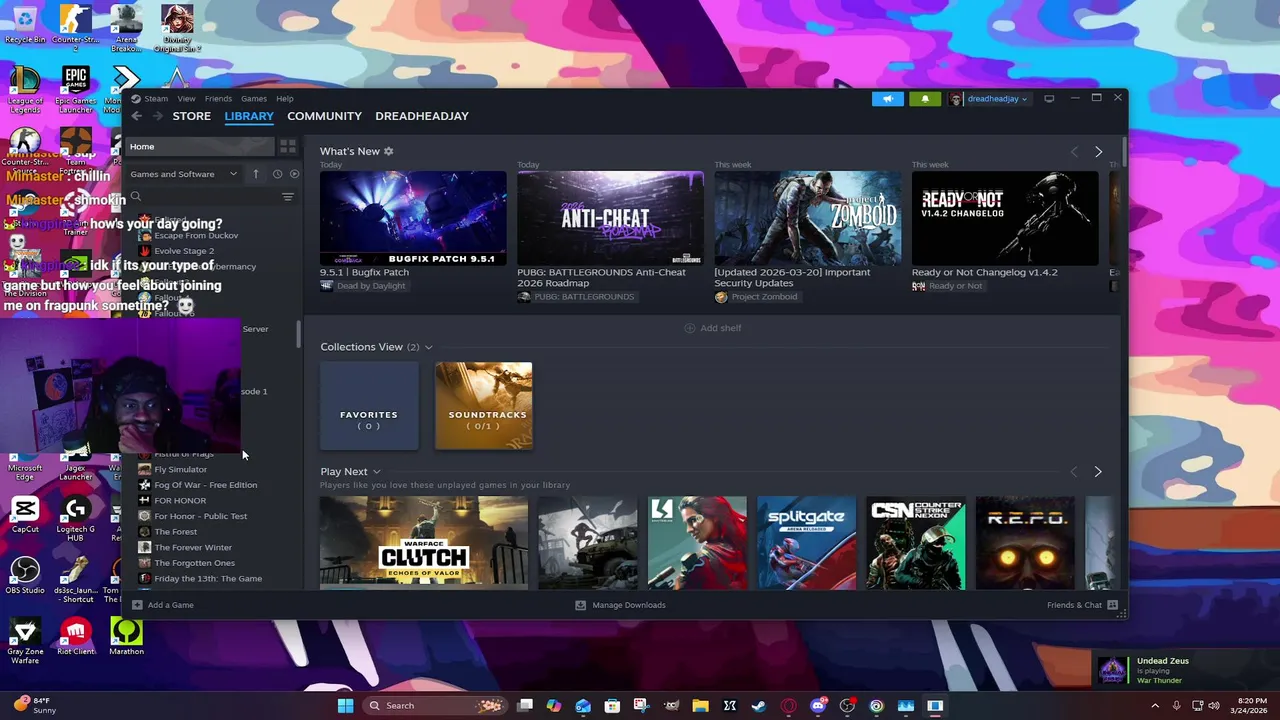Expand Games and Software filter dropdown
This screenshot has width=1280, height=720.
pyautogui.click(x=184, y=174)
